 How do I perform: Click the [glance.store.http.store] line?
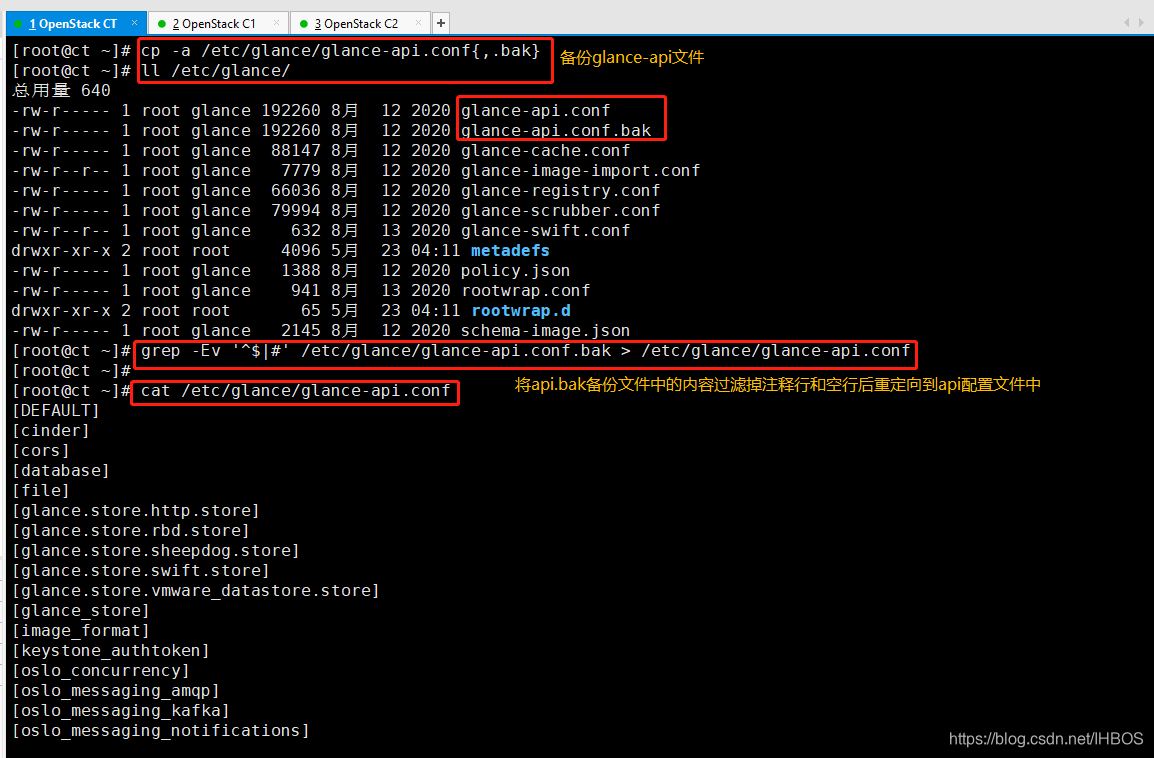point(135,510)
